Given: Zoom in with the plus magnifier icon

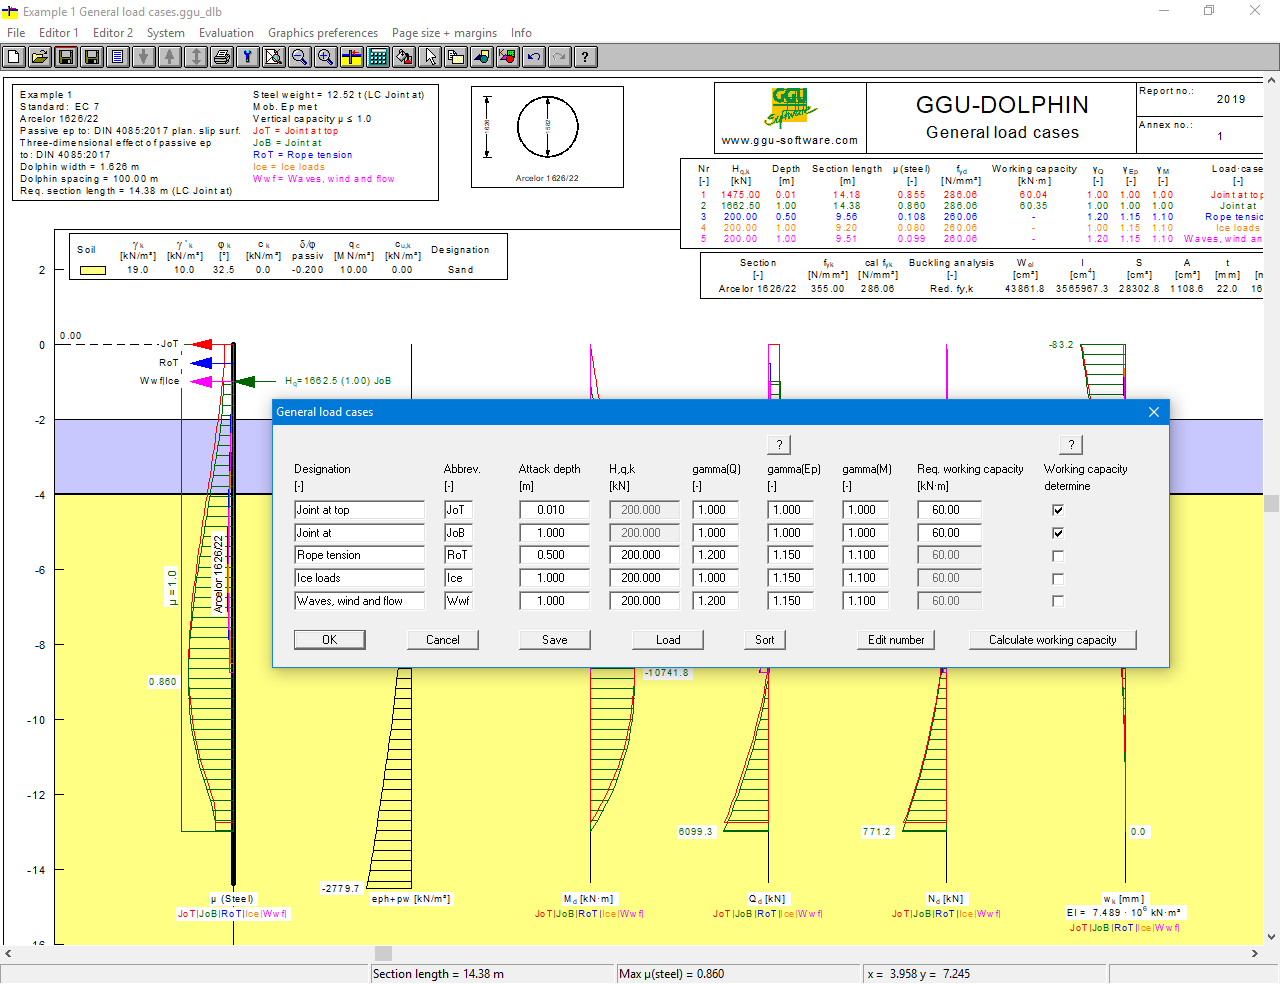Looking at the screenshot, I should [326, 57].
